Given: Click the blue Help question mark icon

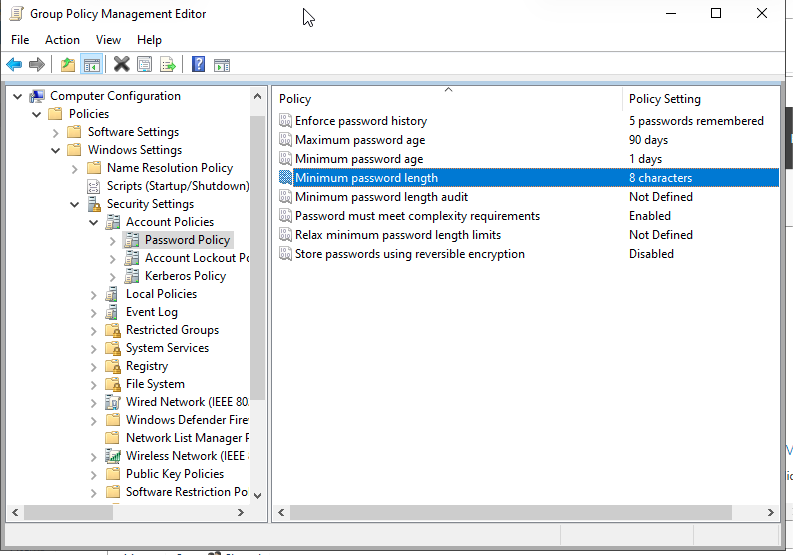Looking at the screenshot, I should tap(198, 64).
